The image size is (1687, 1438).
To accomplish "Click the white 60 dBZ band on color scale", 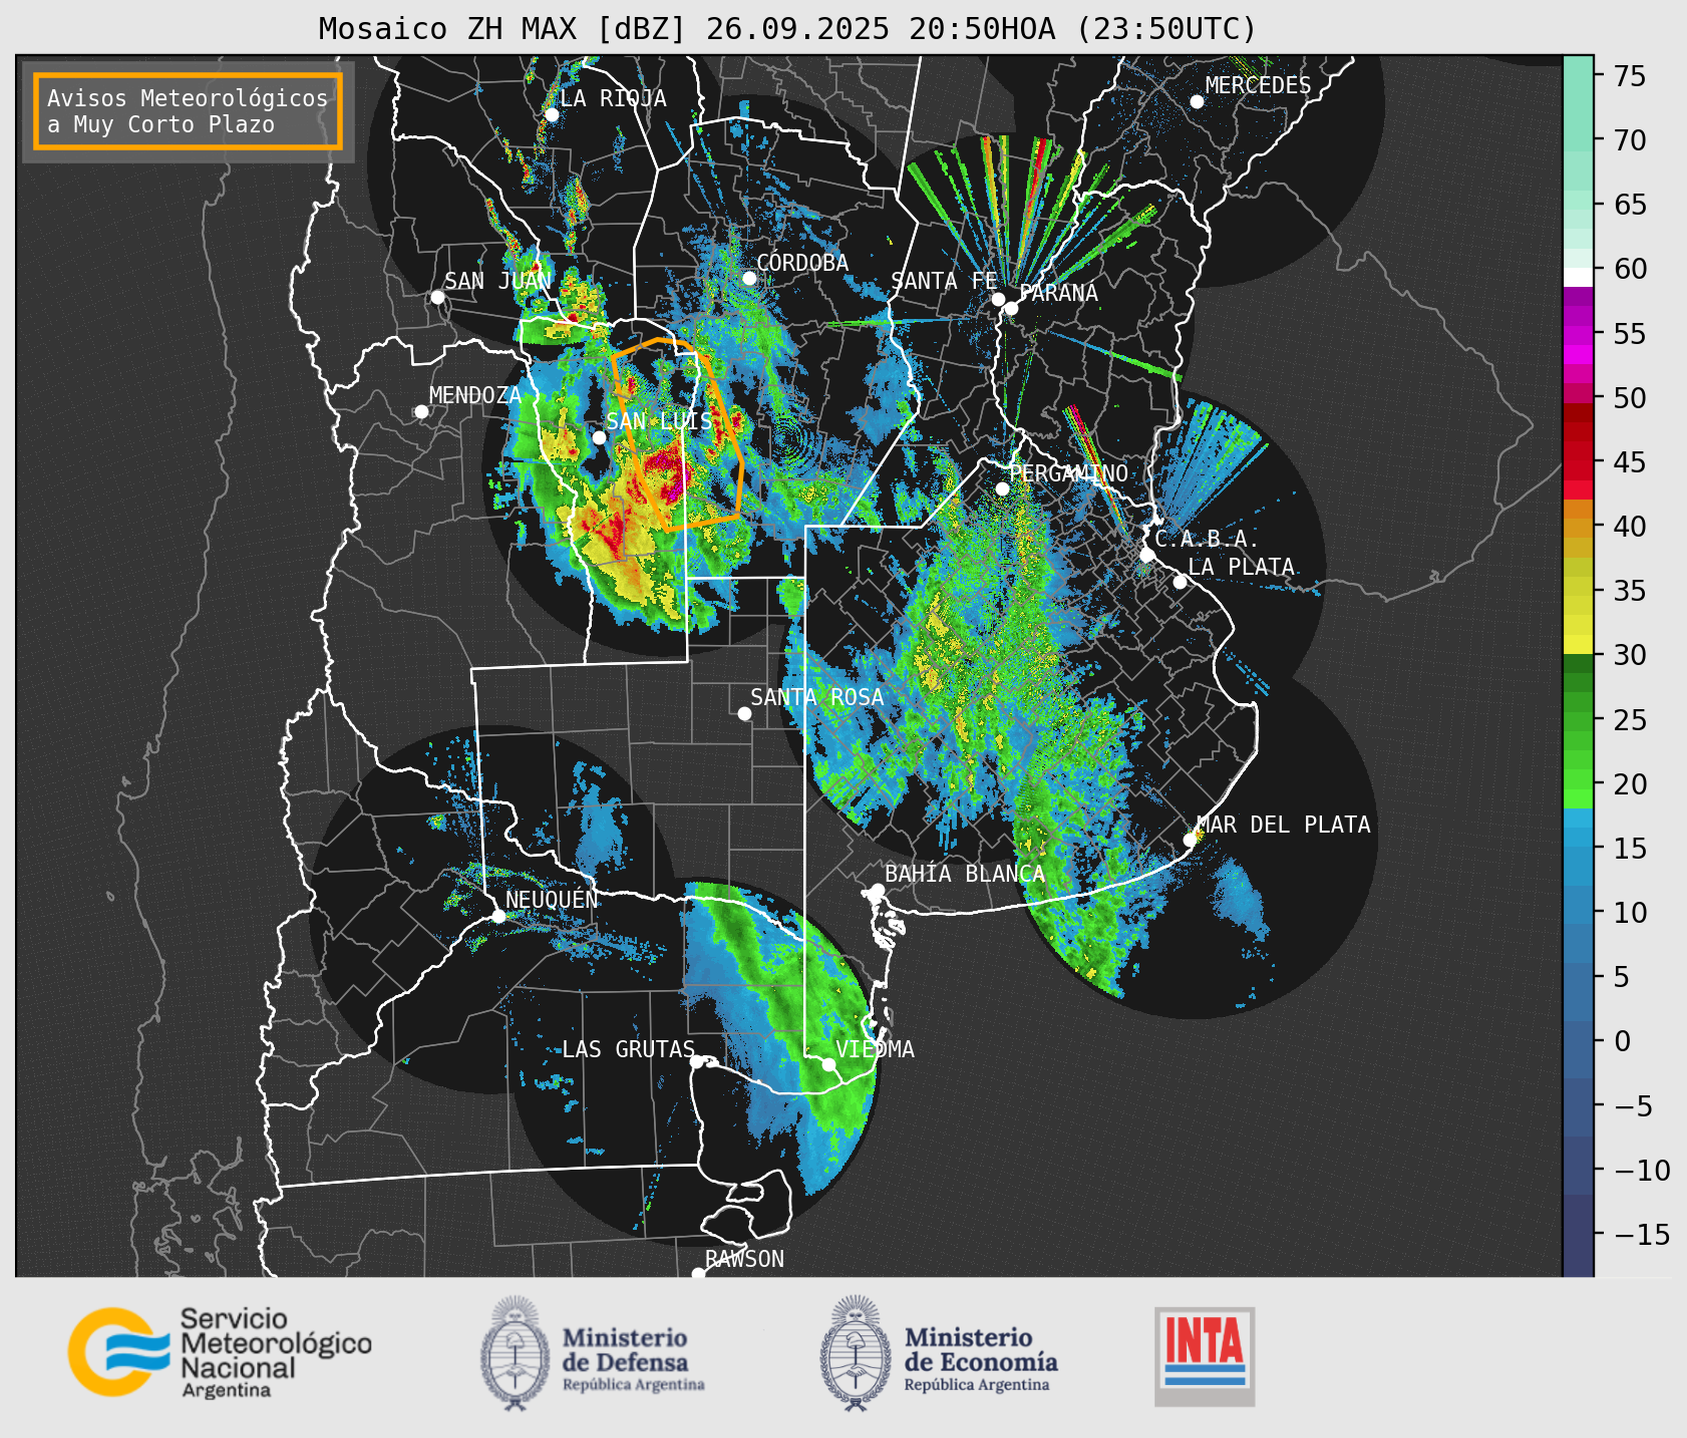I will tap(1577, 275).
